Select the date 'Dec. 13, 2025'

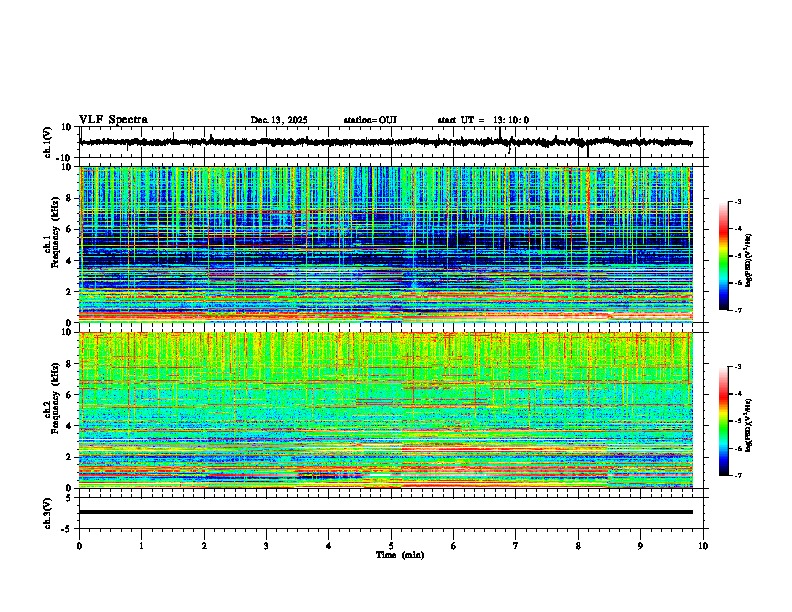279,120
